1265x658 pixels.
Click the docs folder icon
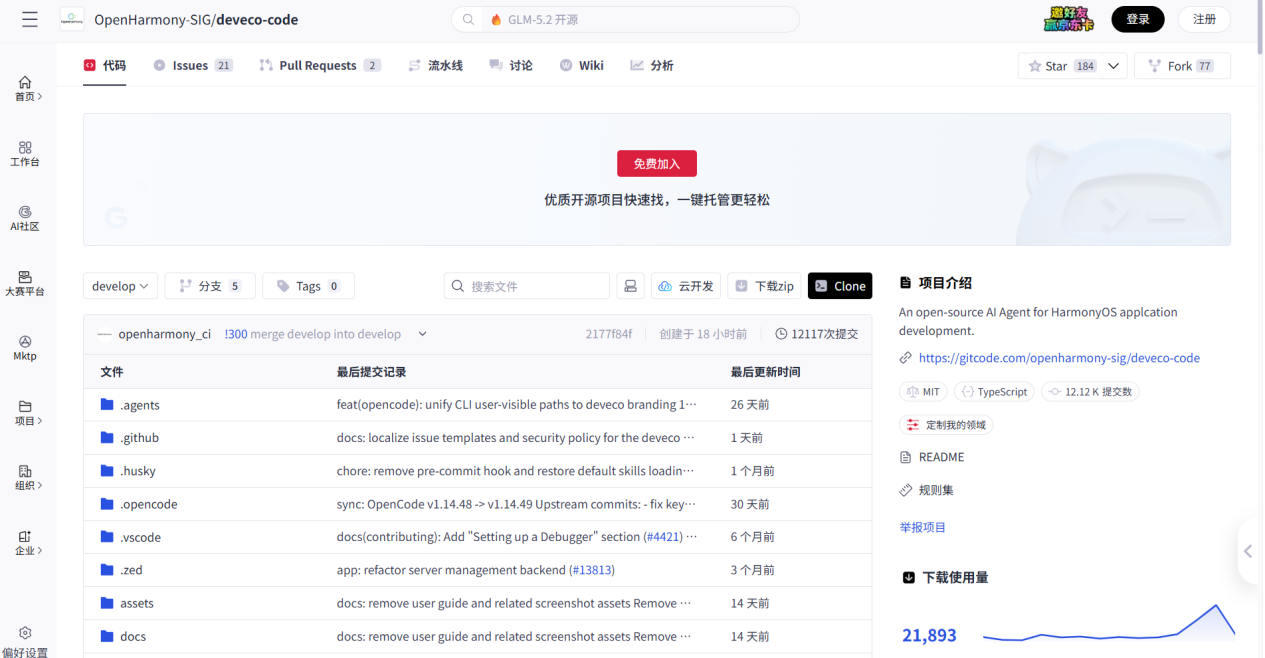pyautogui.click(x=107, y=636)
